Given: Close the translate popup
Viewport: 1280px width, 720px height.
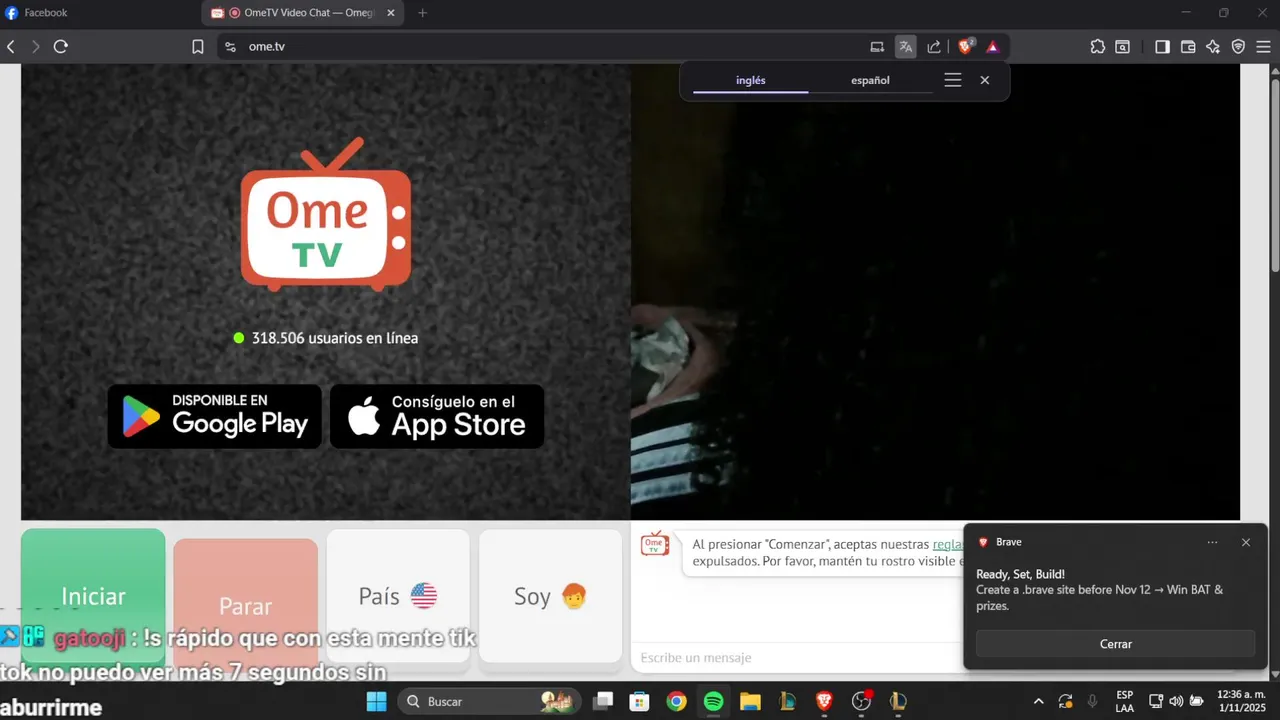Looking at the screenshot, I should [x=985, y=80].
